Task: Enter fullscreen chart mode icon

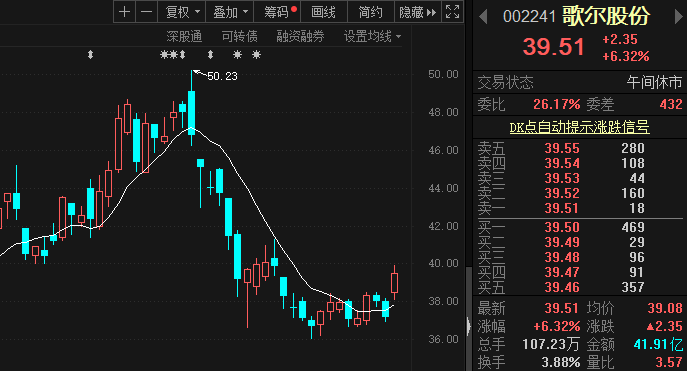Action: pyautogui.click(x=452, y=12)
